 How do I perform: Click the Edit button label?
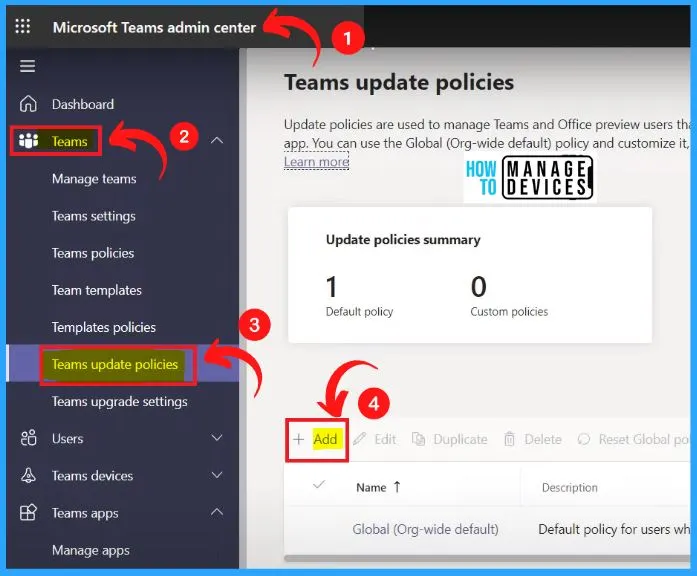(385, 439)
